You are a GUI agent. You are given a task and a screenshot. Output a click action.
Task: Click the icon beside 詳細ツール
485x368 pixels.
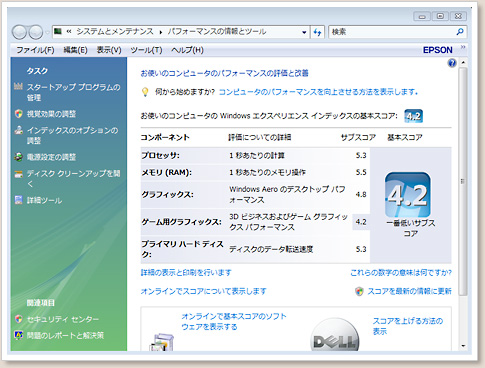coord(19,200)
